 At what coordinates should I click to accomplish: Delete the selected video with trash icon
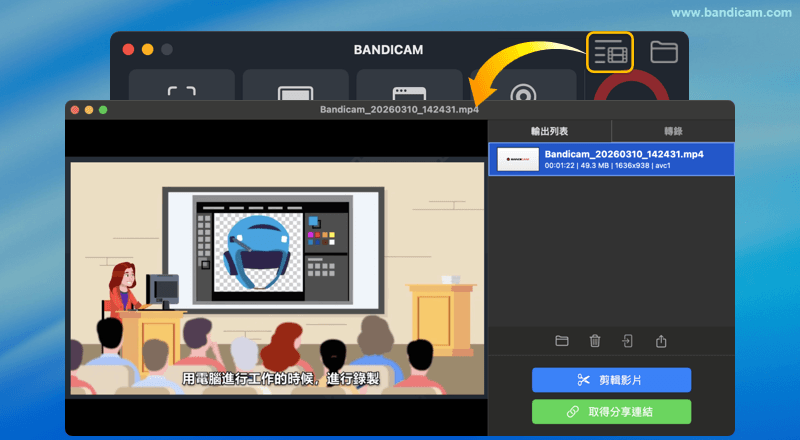point(595,341)
